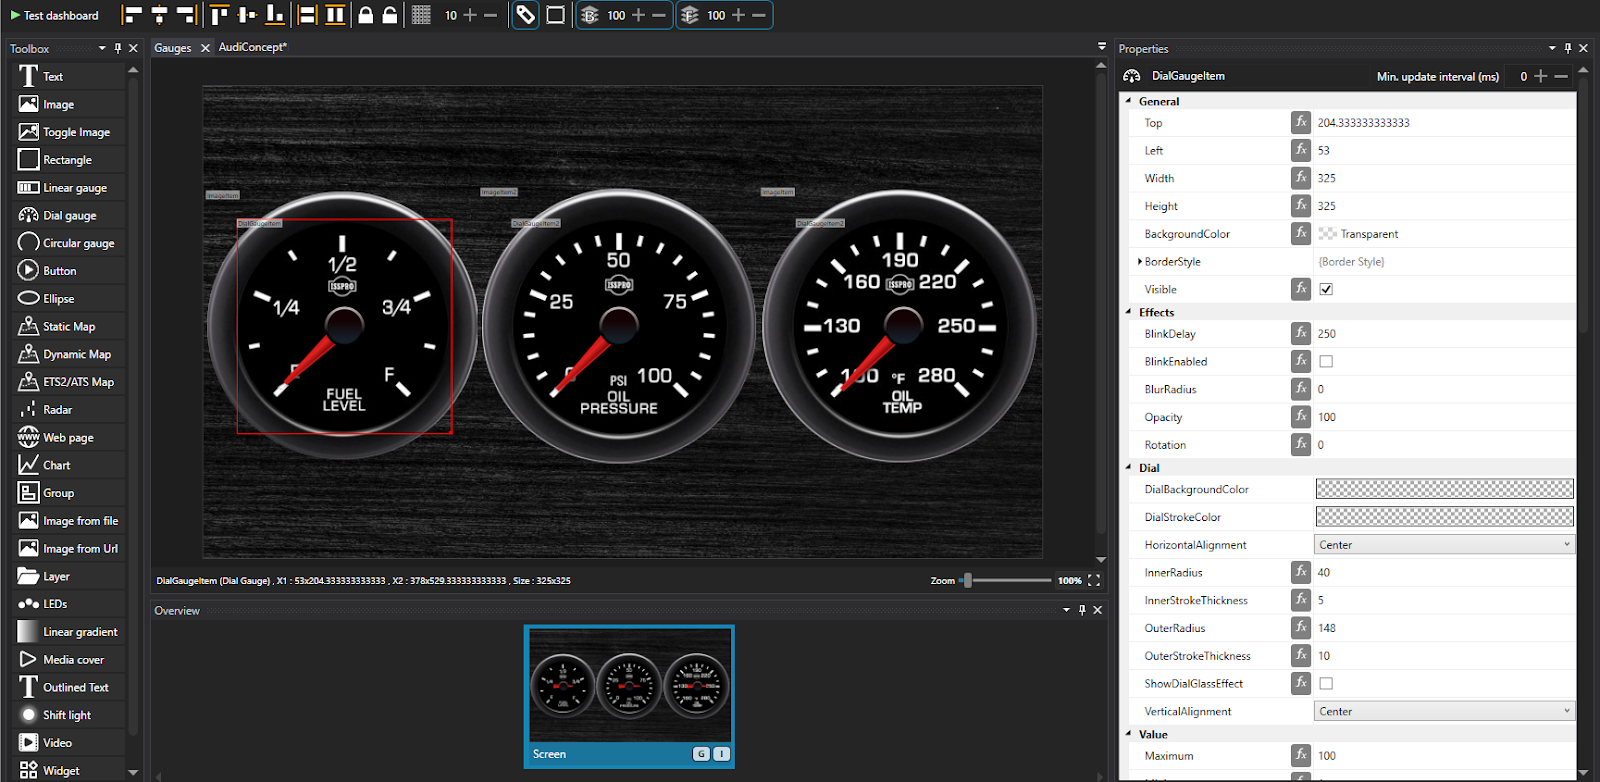Close the Gauges tab
Image resolution: width=1600 pixels, height=782 pixels.
(x=205, y=48)
